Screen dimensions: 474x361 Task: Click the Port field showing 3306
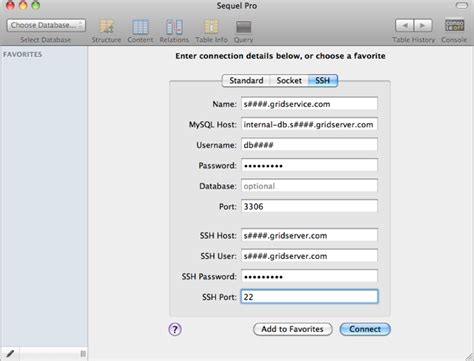(309, 207)
